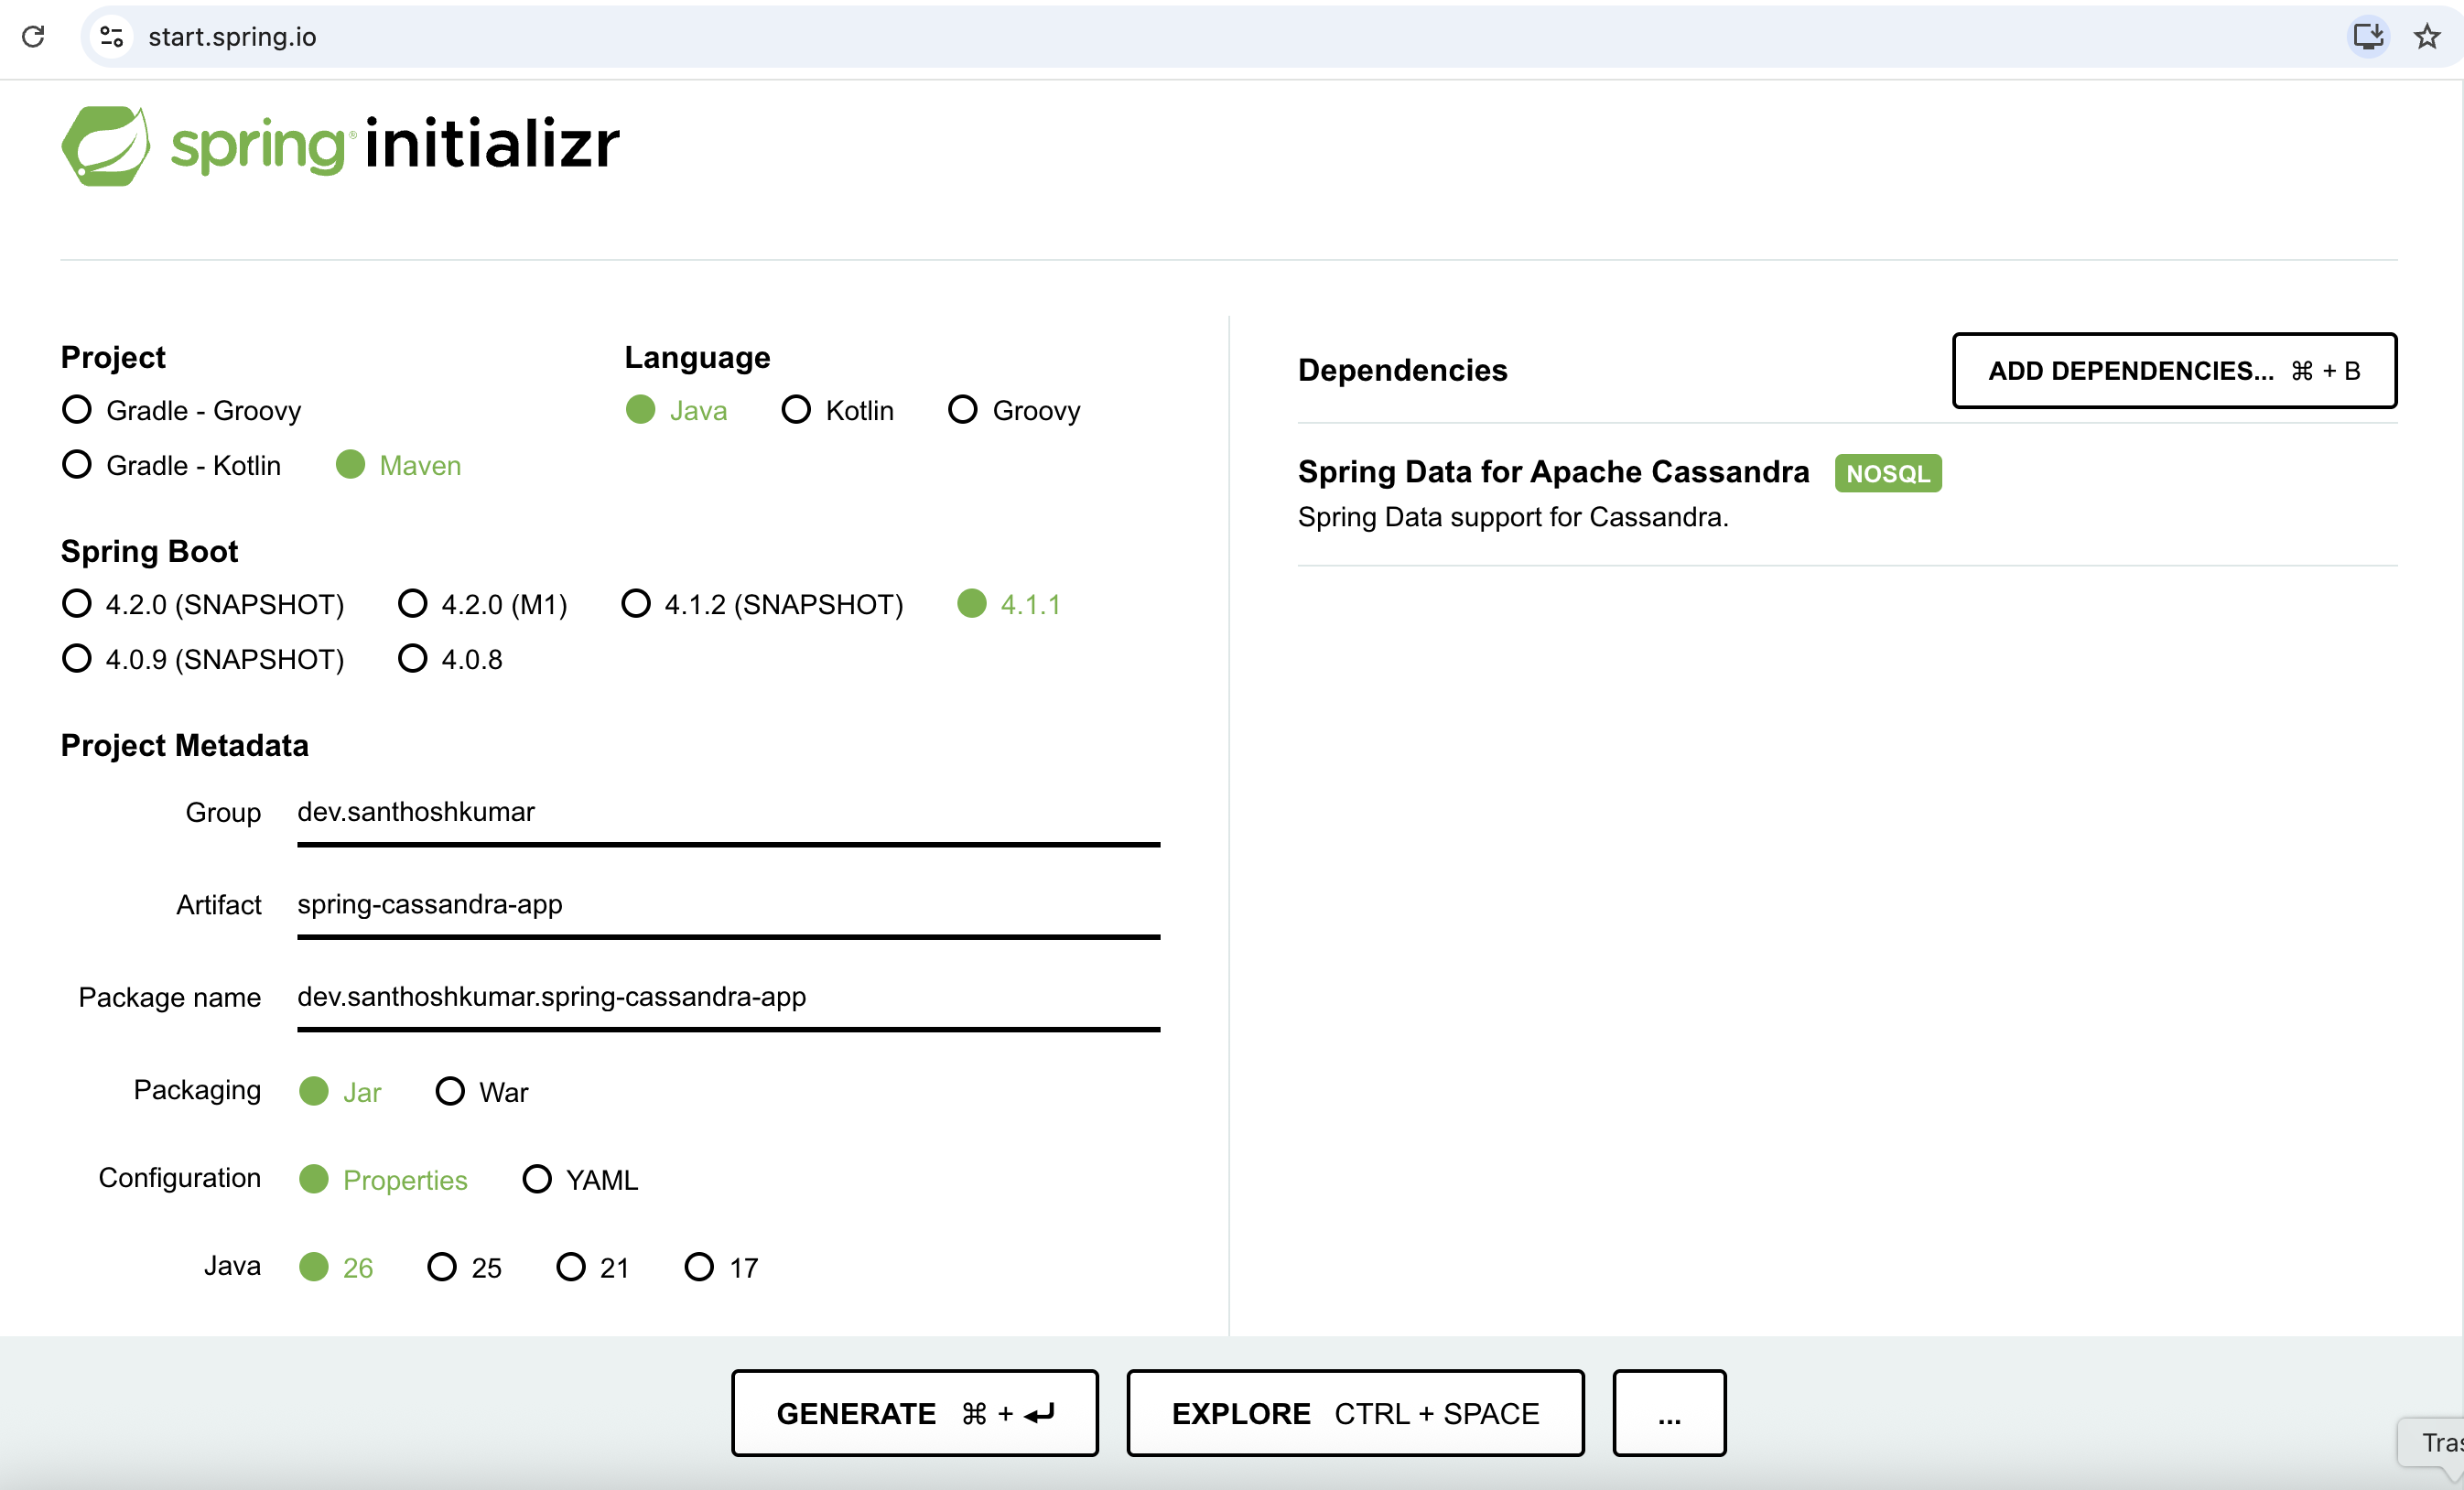Image resolution: width=2464 pixels, height=1490 pixels.
Task: Select War packaging
Action: (482, 1091)
